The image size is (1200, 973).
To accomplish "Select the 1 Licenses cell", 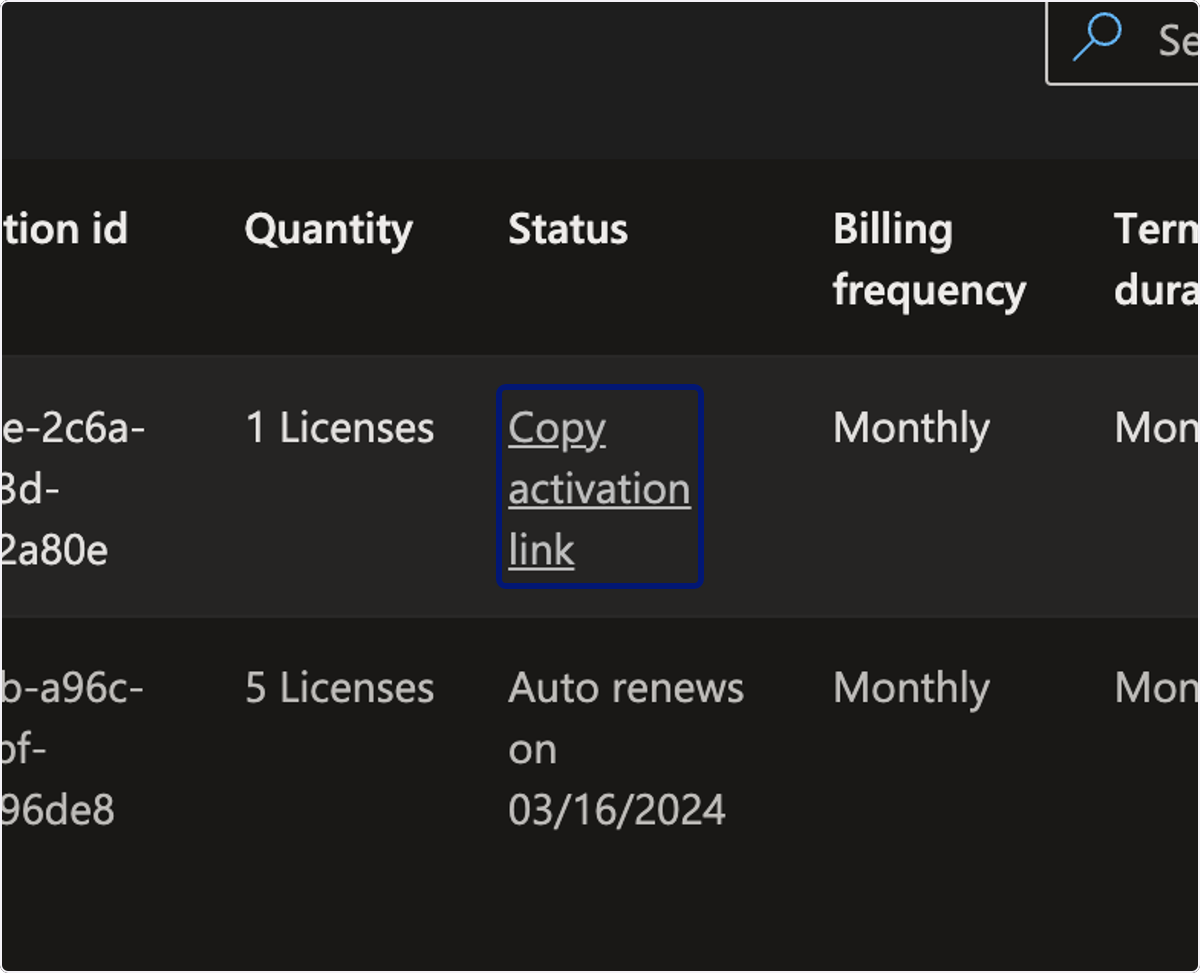I will [340, 428].
